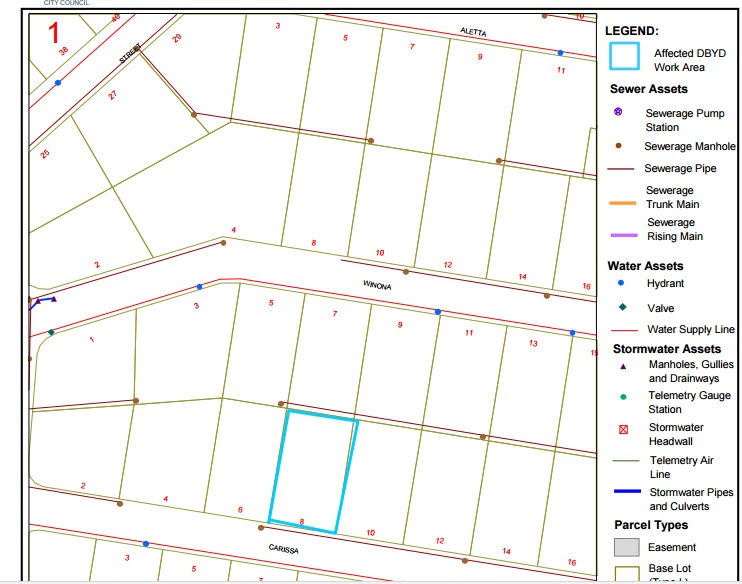The image size is (742, 584).
Task: Click the Sewerage Pump Station legend symbol
Action: tap(618, 112)
